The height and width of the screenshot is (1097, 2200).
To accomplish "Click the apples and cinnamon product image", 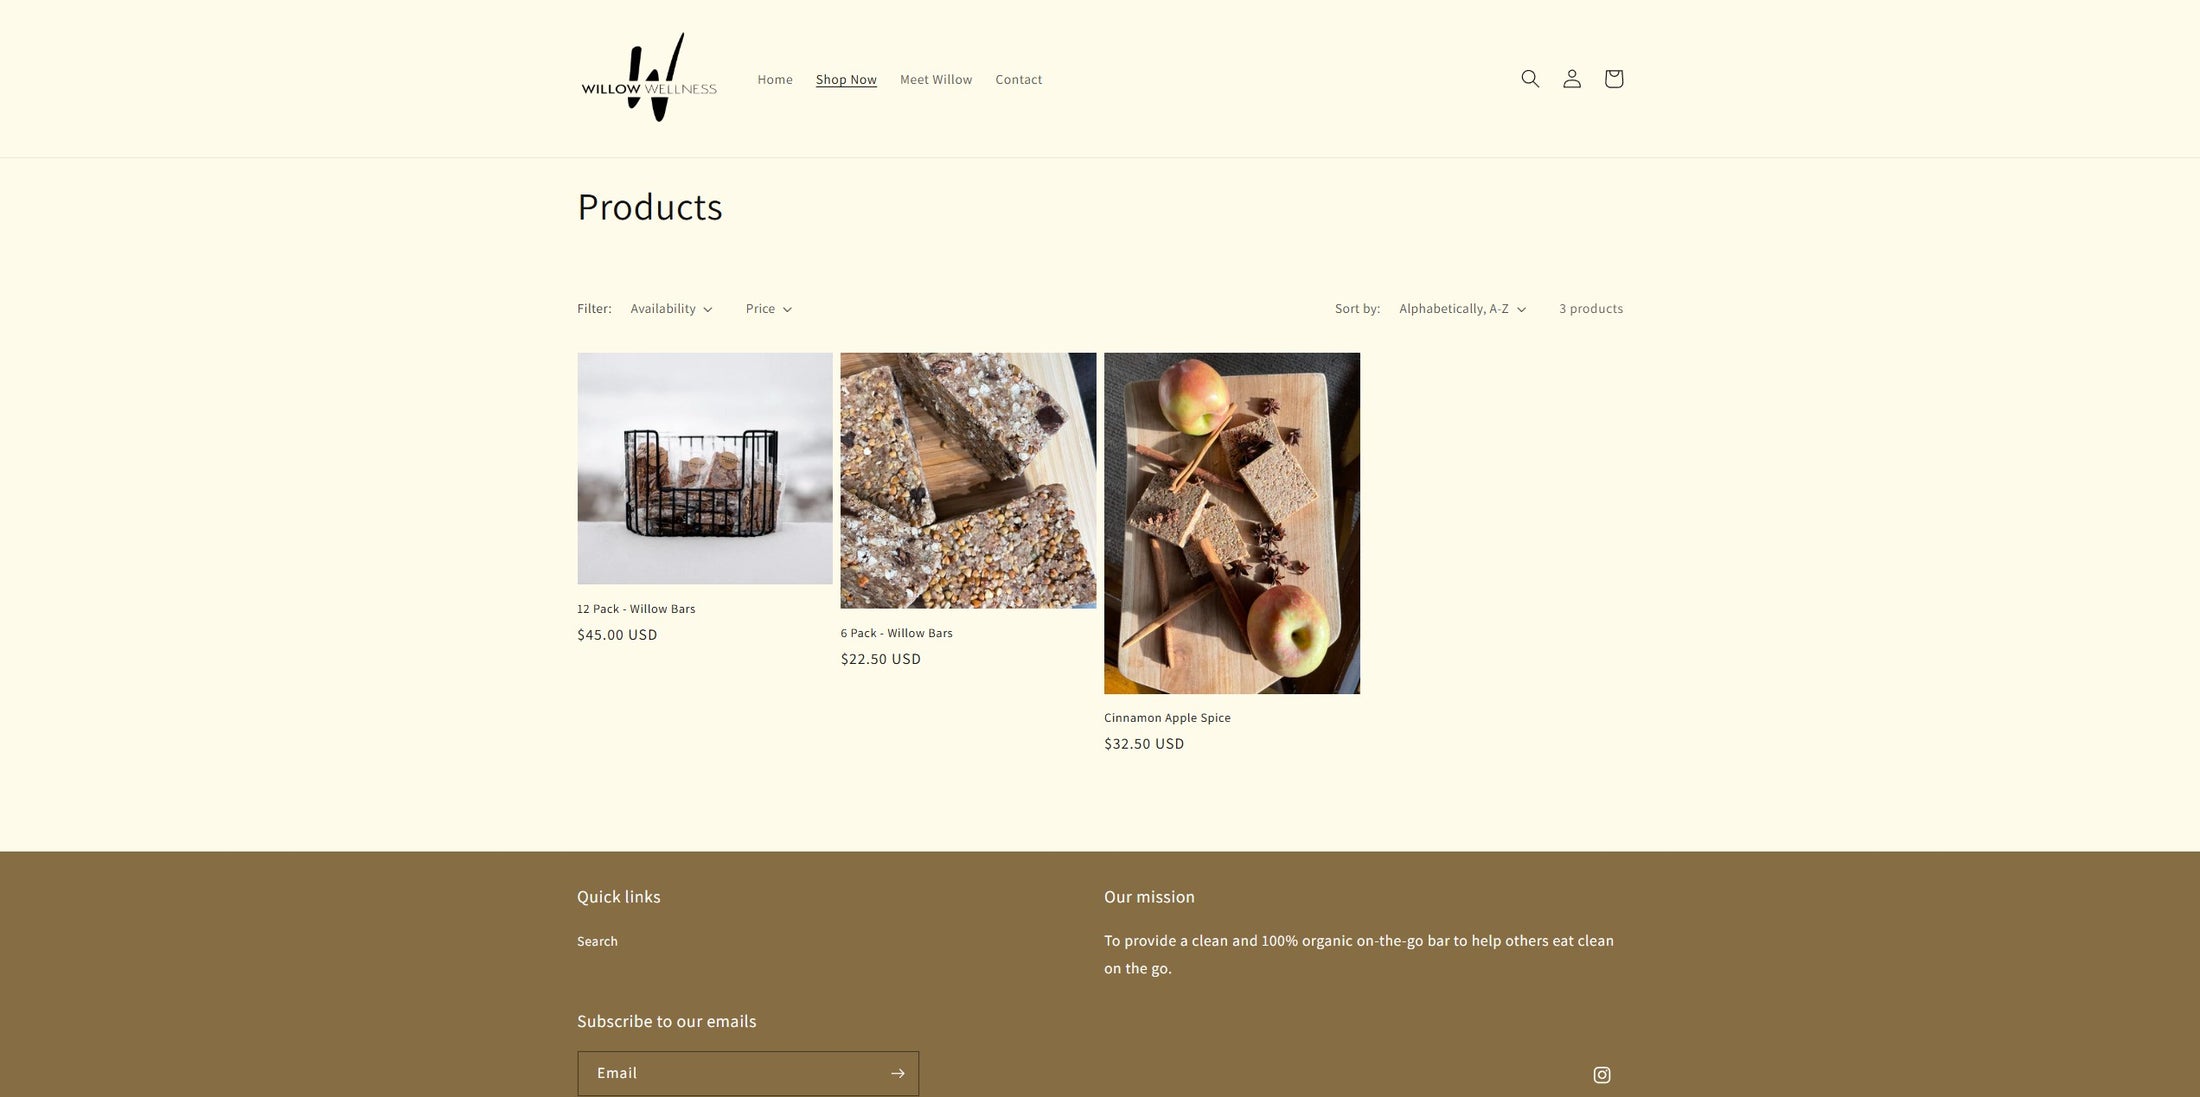I will tap(1232, 523).
